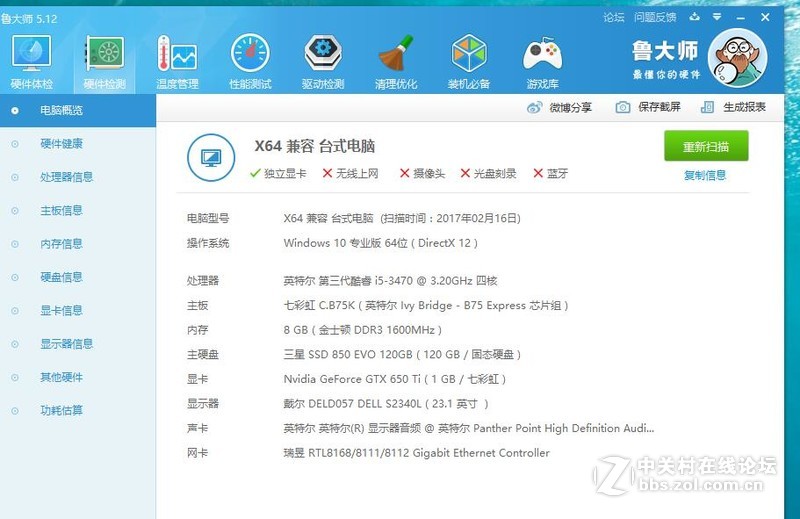Screen dimensions: 800x519
Task: Click the 七彩虹 C.B75K motherboard value
Action: (426, 305)
